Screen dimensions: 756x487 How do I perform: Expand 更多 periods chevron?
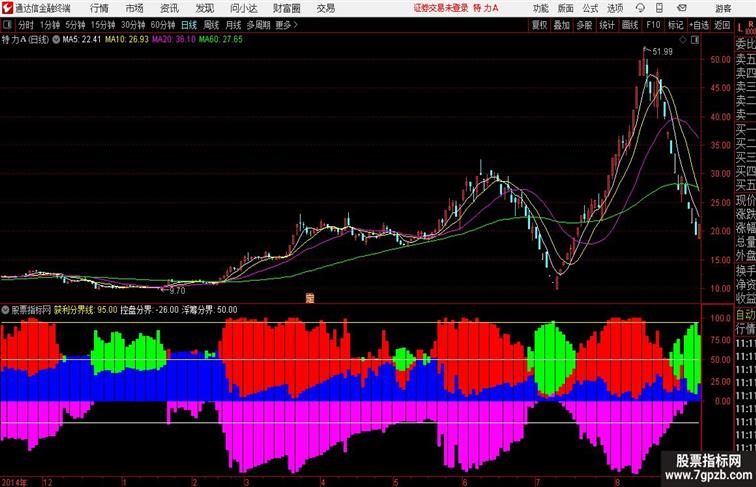(296, 25)
